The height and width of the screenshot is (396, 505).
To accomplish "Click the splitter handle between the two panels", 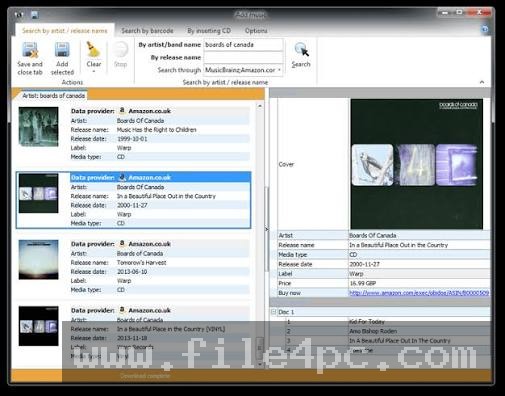I will tap(267, 229).
